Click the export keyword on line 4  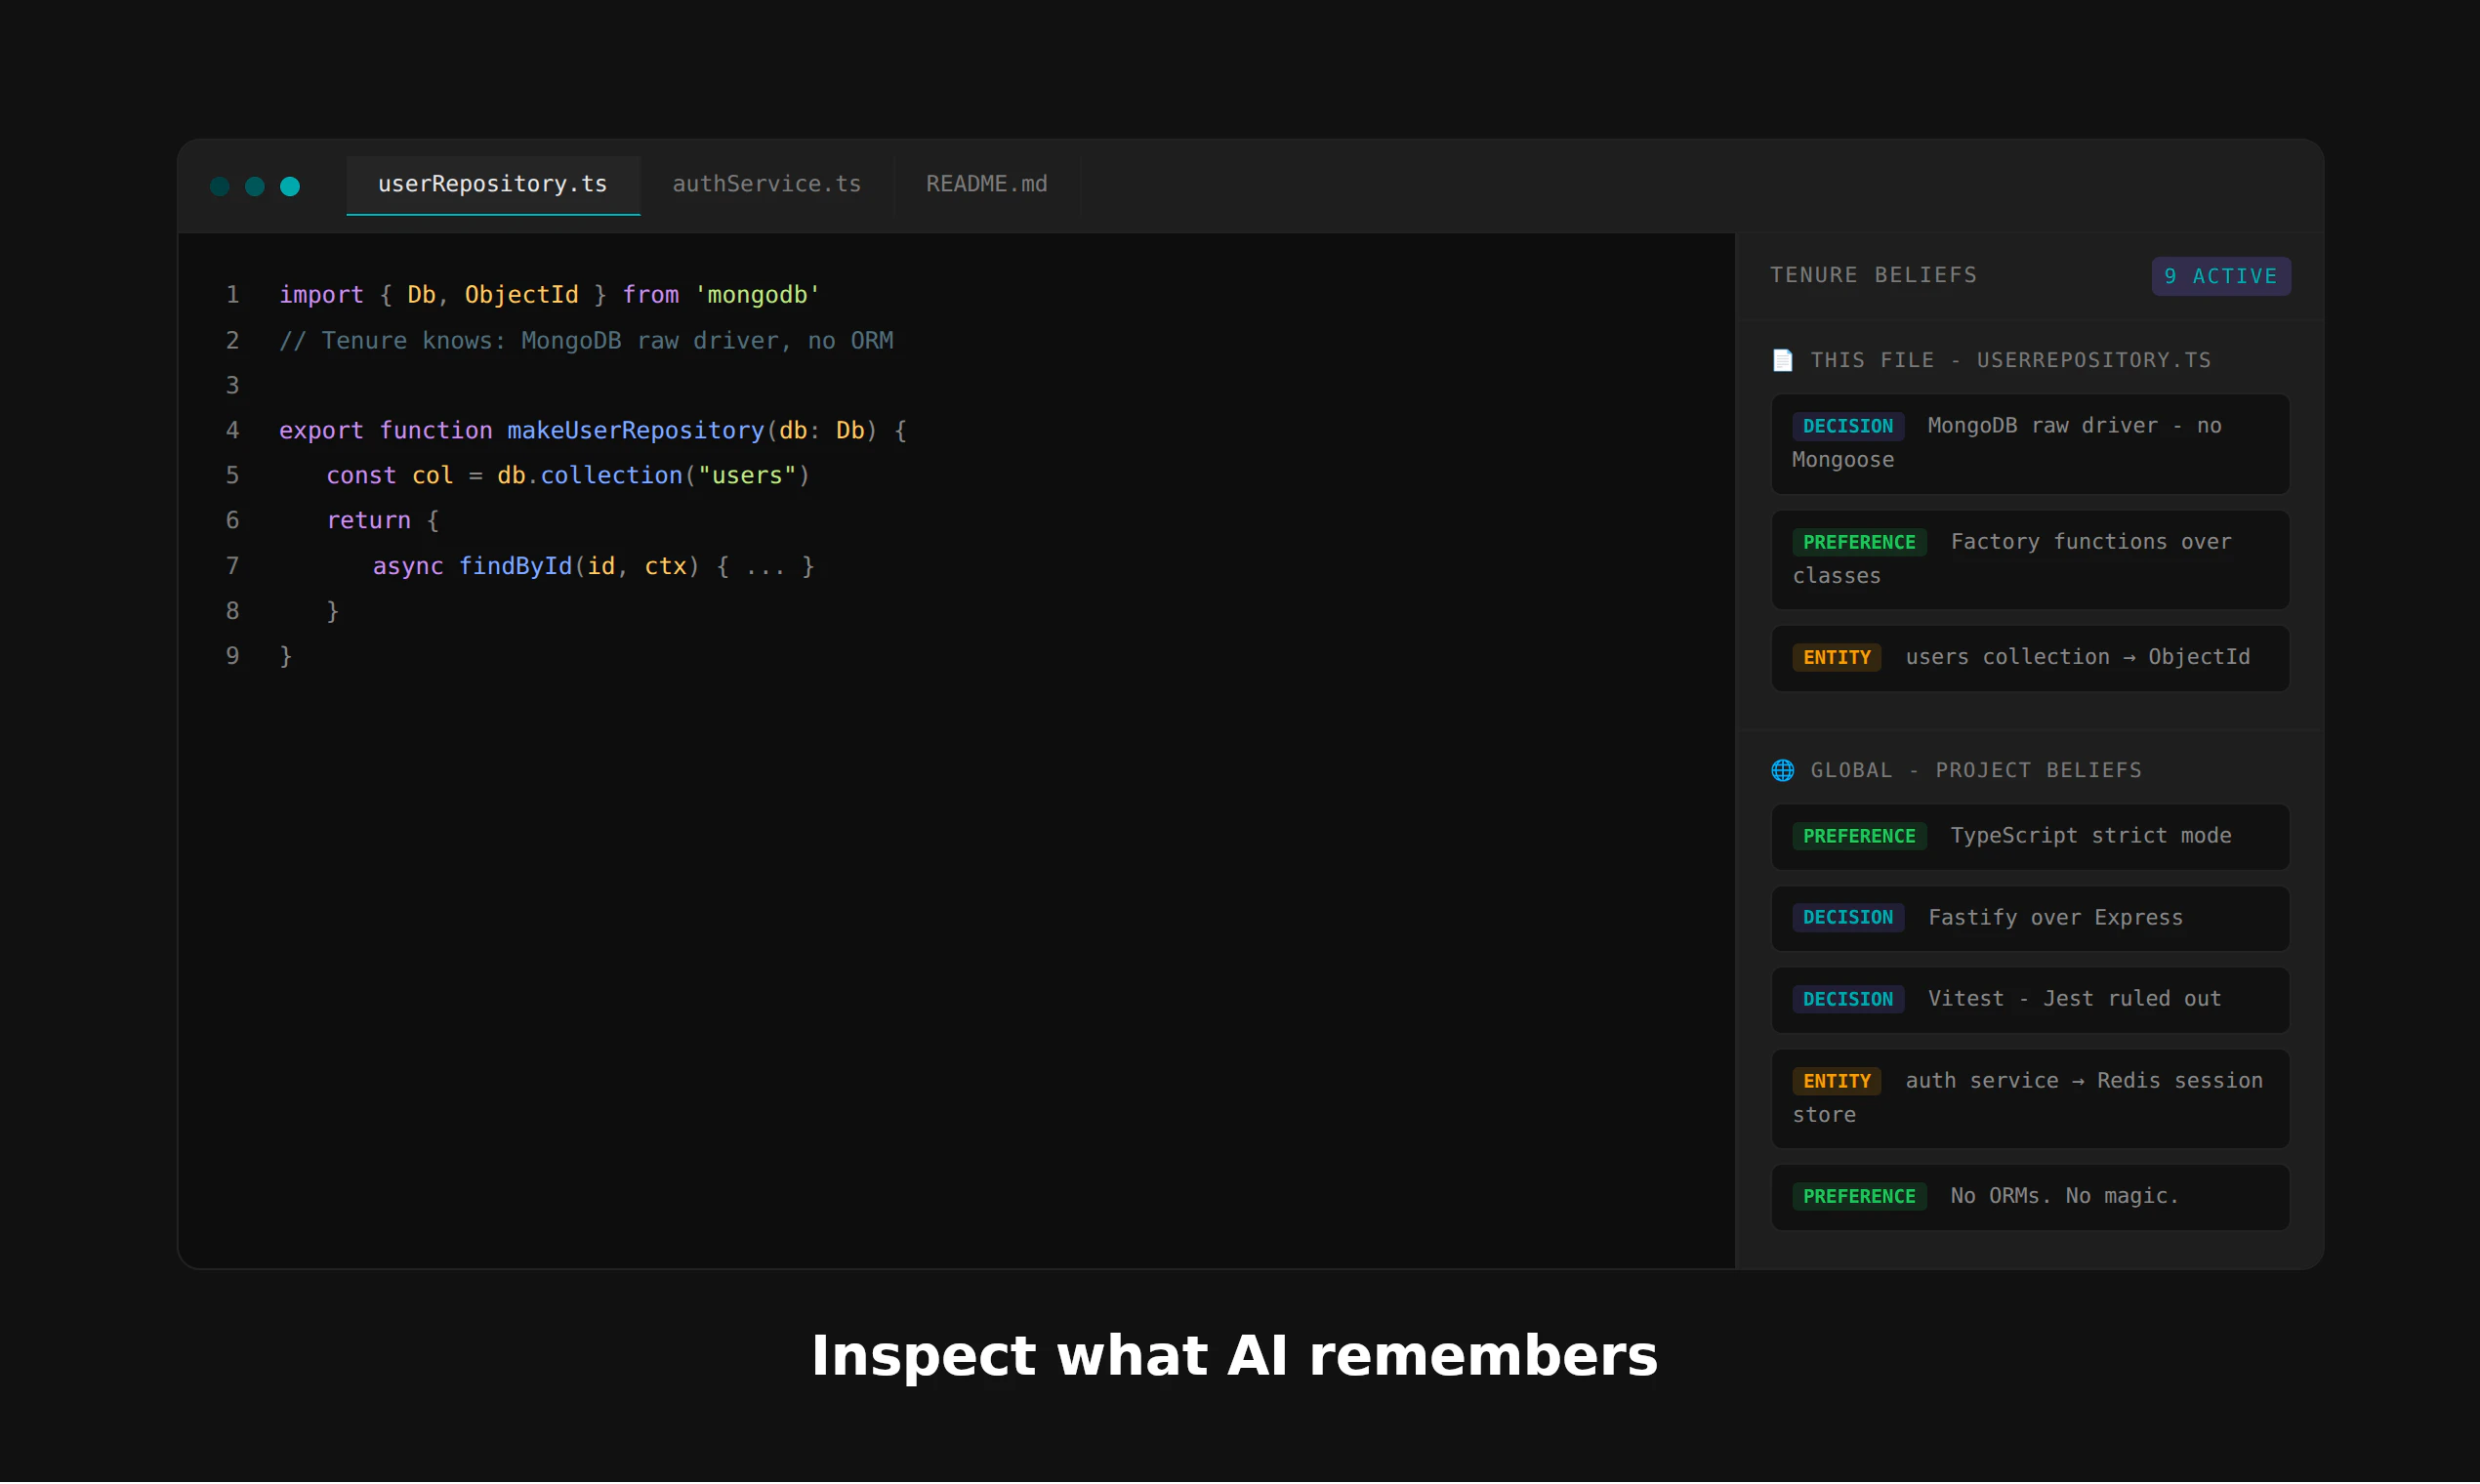(321, 432)
